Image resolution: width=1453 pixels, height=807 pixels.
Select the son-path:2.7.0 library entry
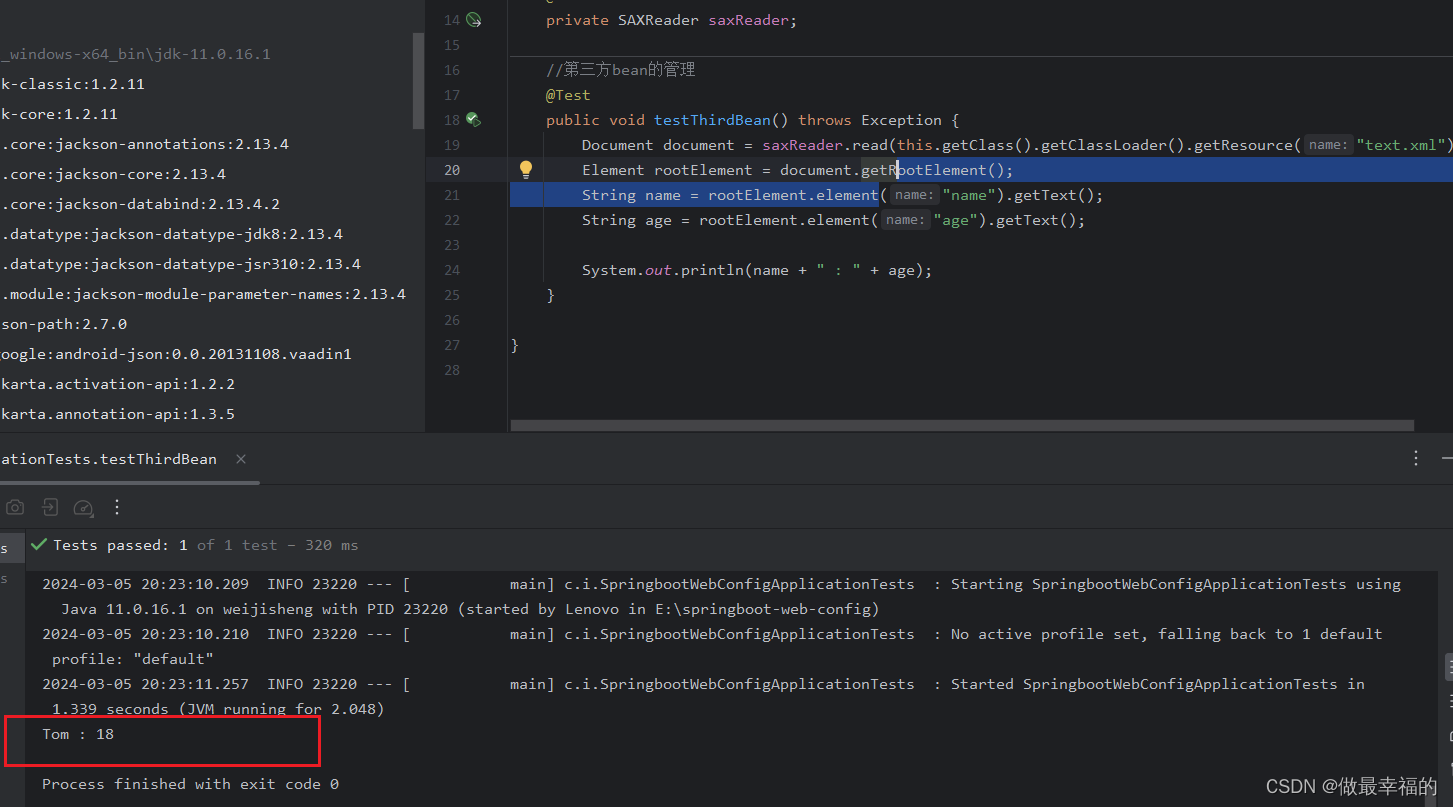click(64, 324)
